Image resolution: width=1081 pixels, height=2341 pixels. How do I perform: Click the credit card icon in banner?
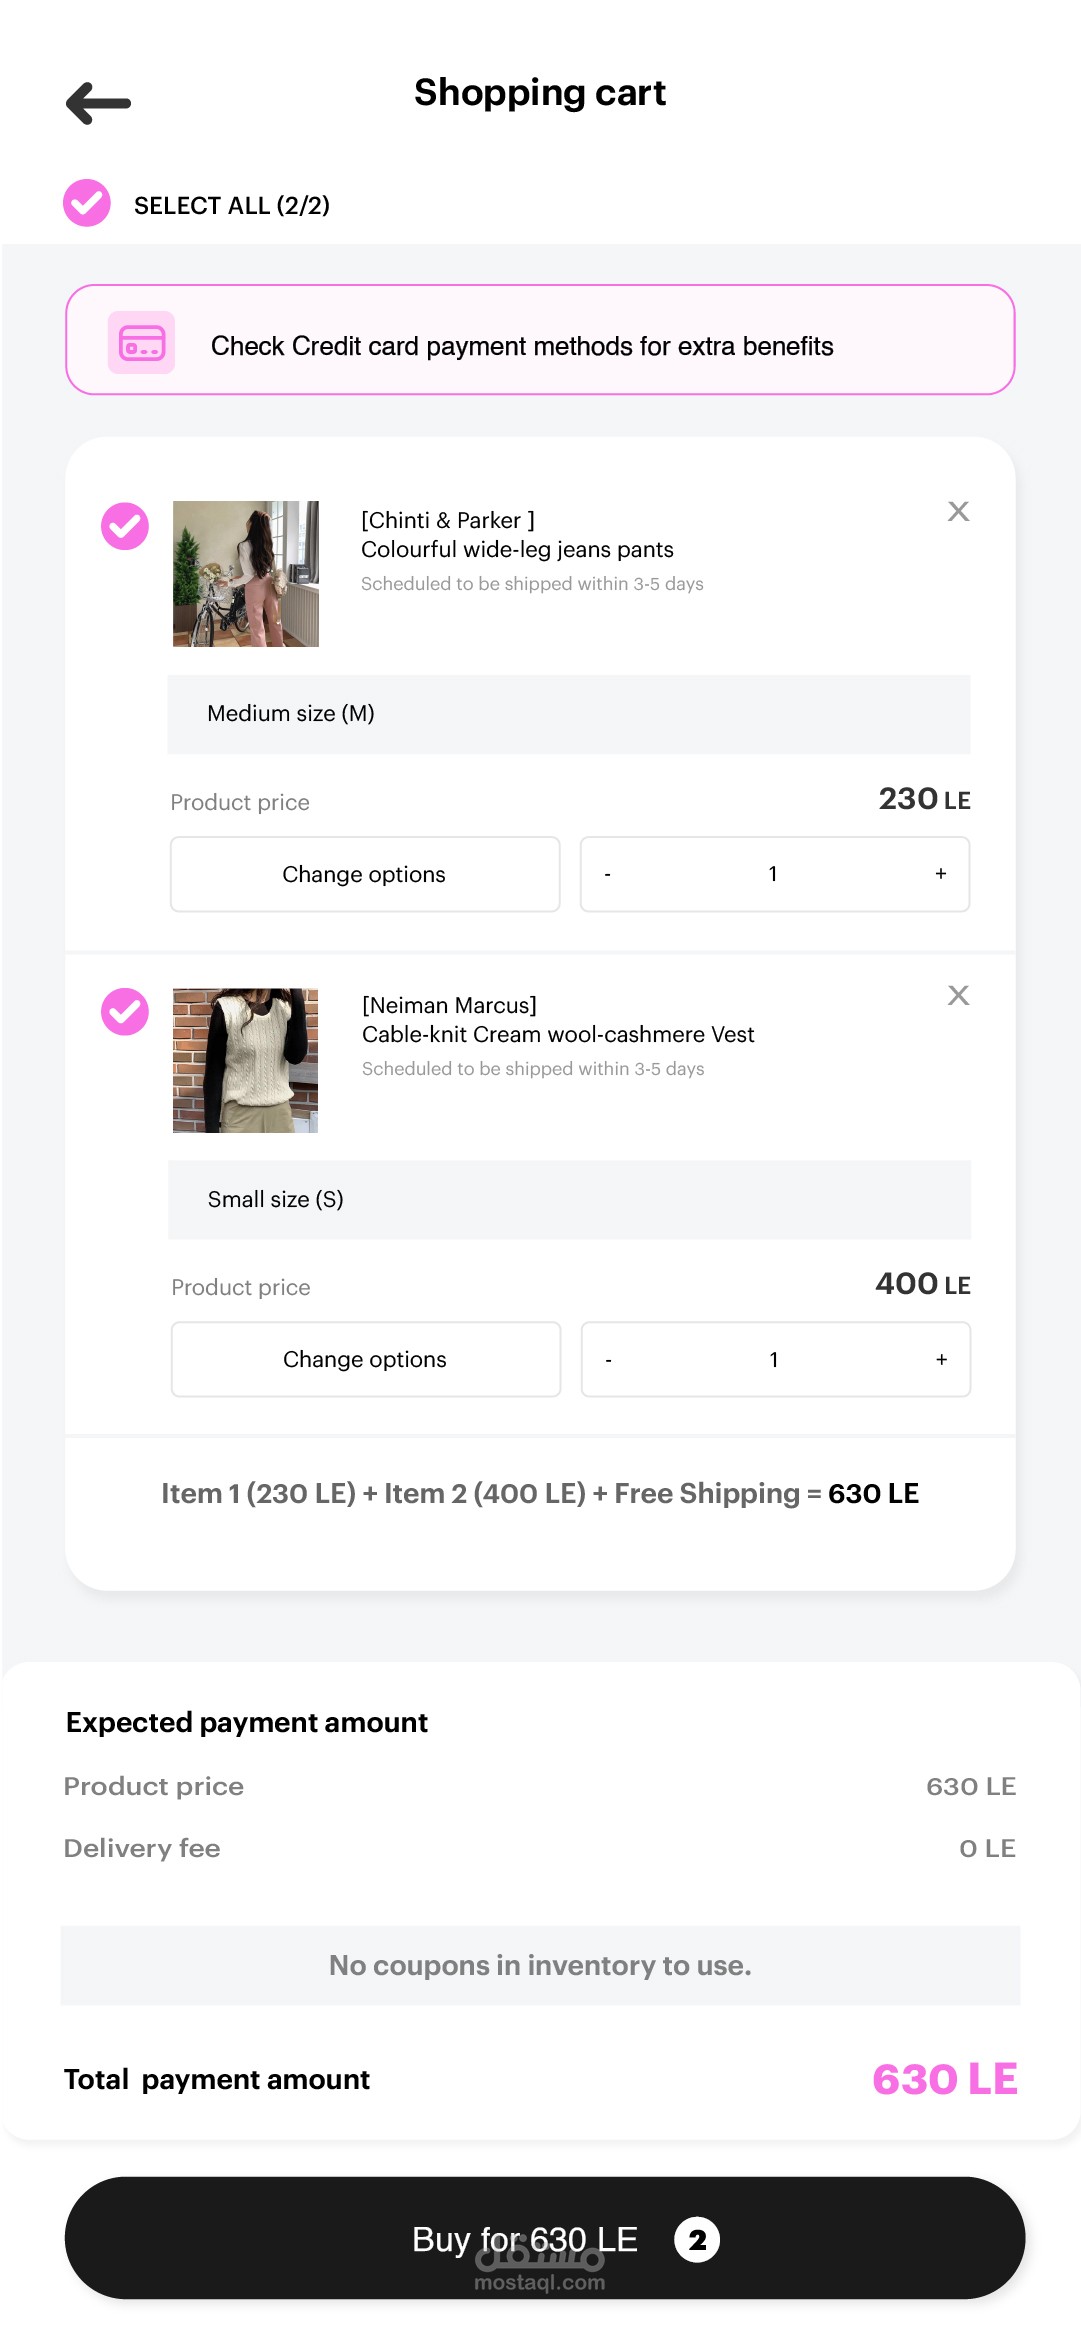[x=141, y=343]
